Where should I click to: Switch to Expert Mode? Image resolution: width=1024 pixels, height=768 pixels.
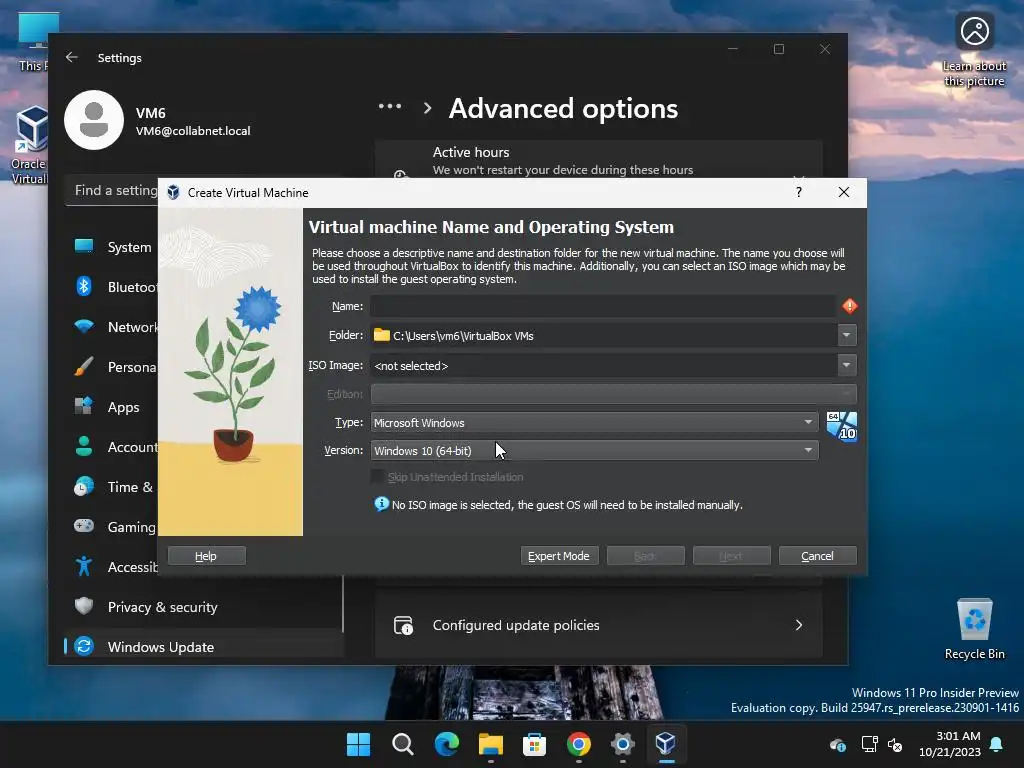(559, 556)
